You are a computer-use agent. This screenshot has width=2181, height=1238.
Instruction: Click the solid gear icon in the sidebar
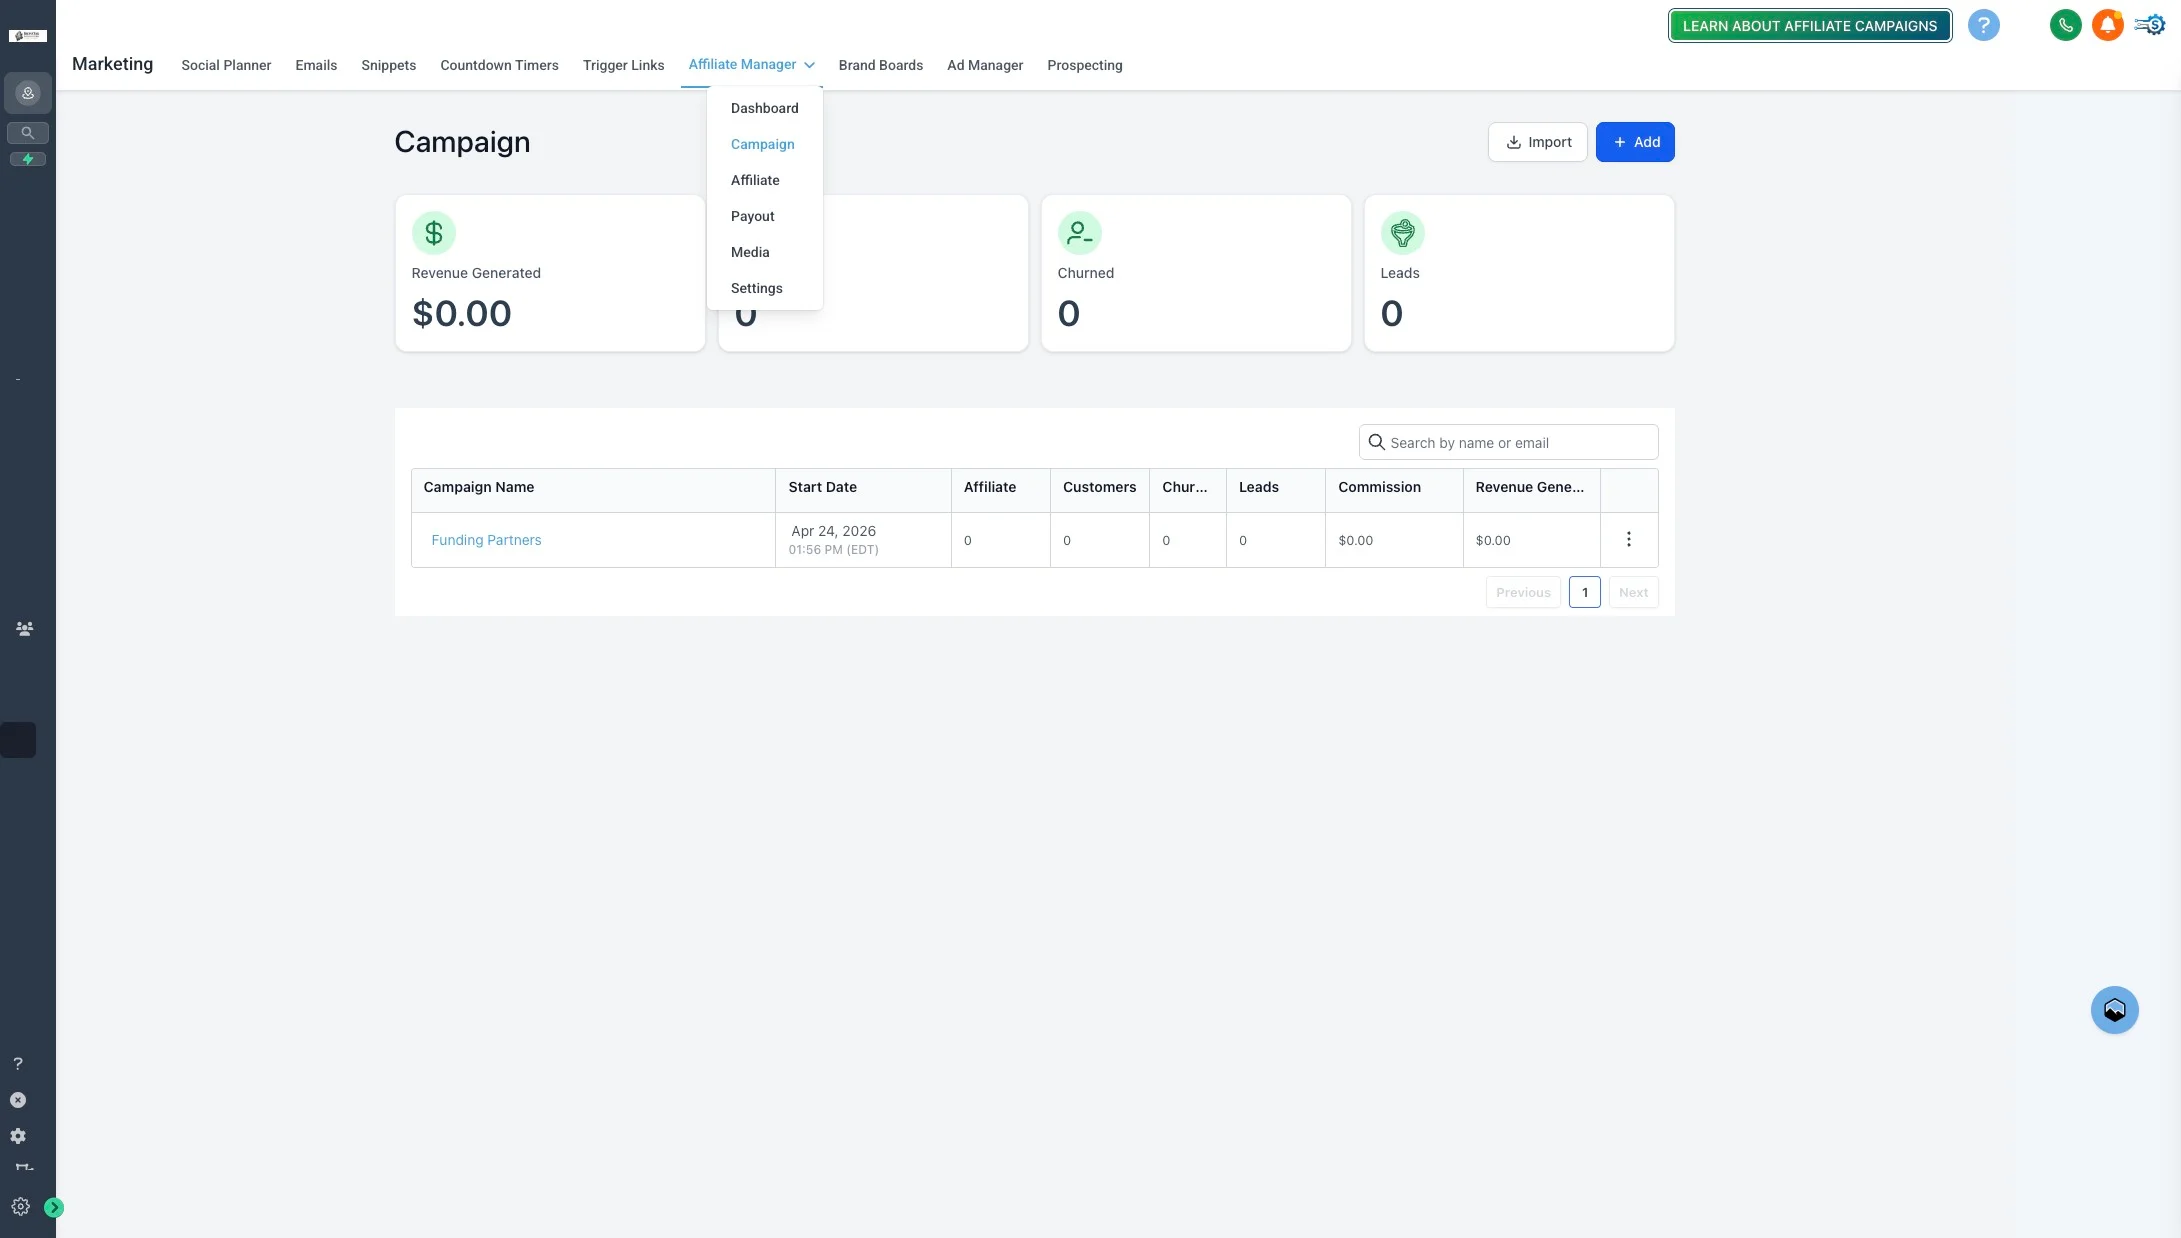(18, 1136)
